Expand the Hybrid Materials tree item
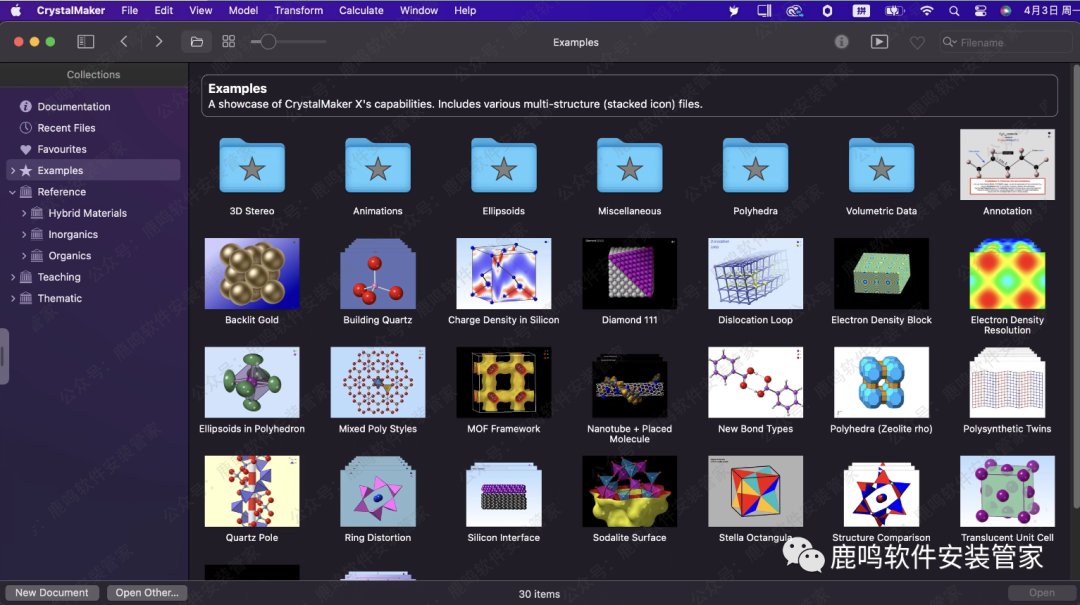 click(x=24, y=213)
